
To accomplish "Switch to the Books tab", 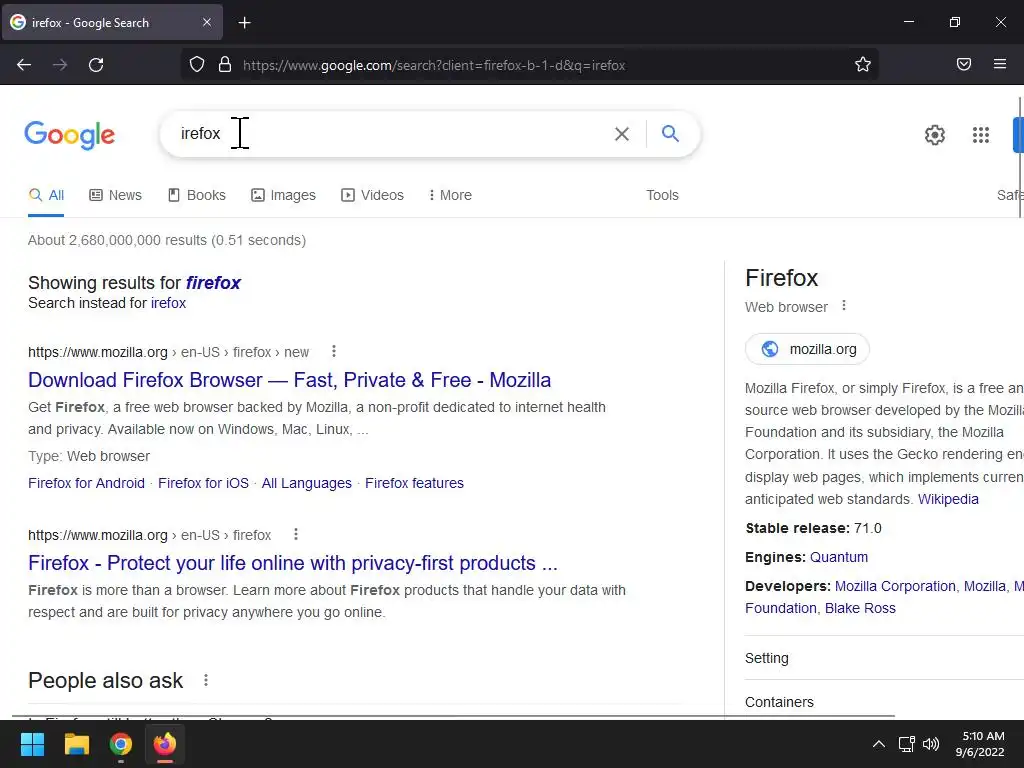I will [197, 195].
